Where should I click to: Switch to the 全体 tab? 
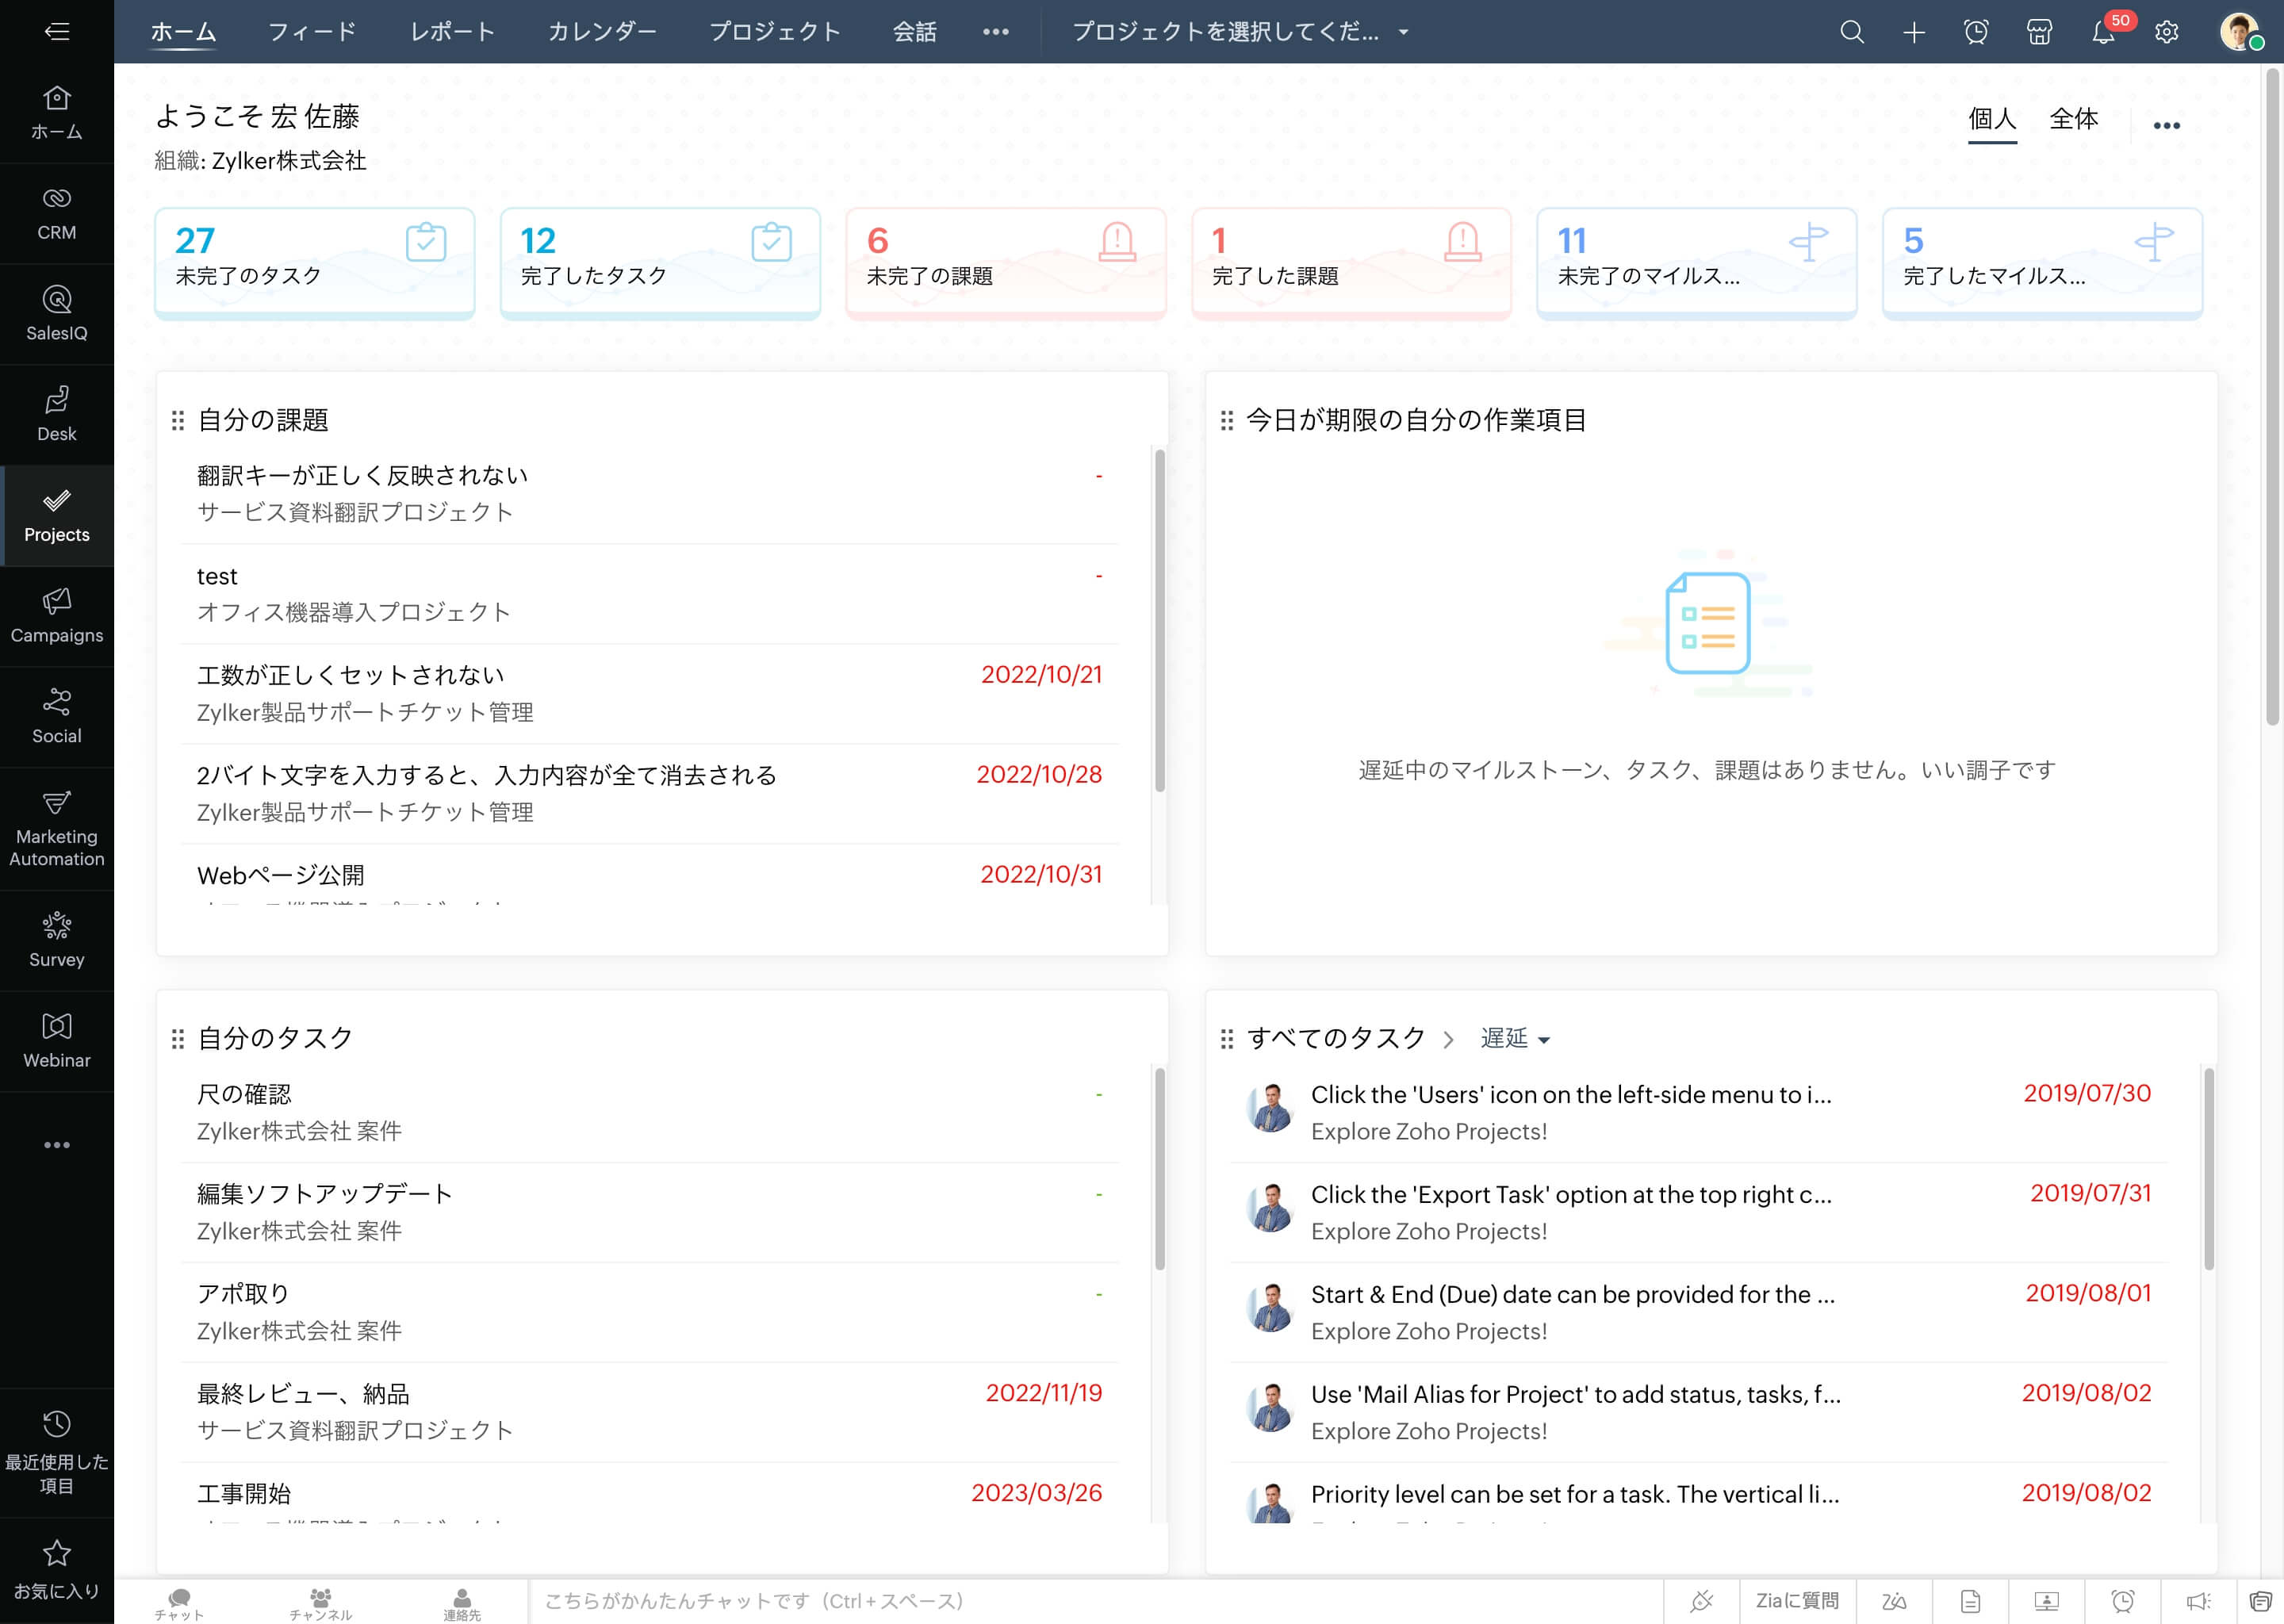2073,119
